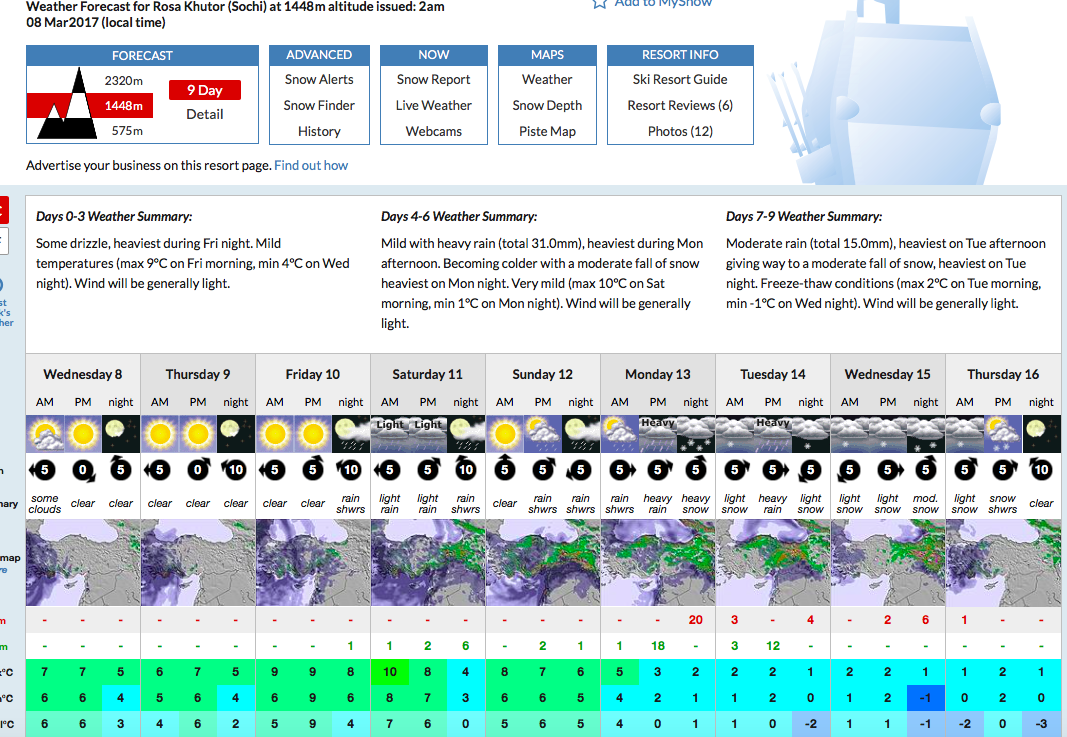Viewport: 1067px width, 737px height.
Task: Open Snow Alerts
Action: tap(319, 80)
